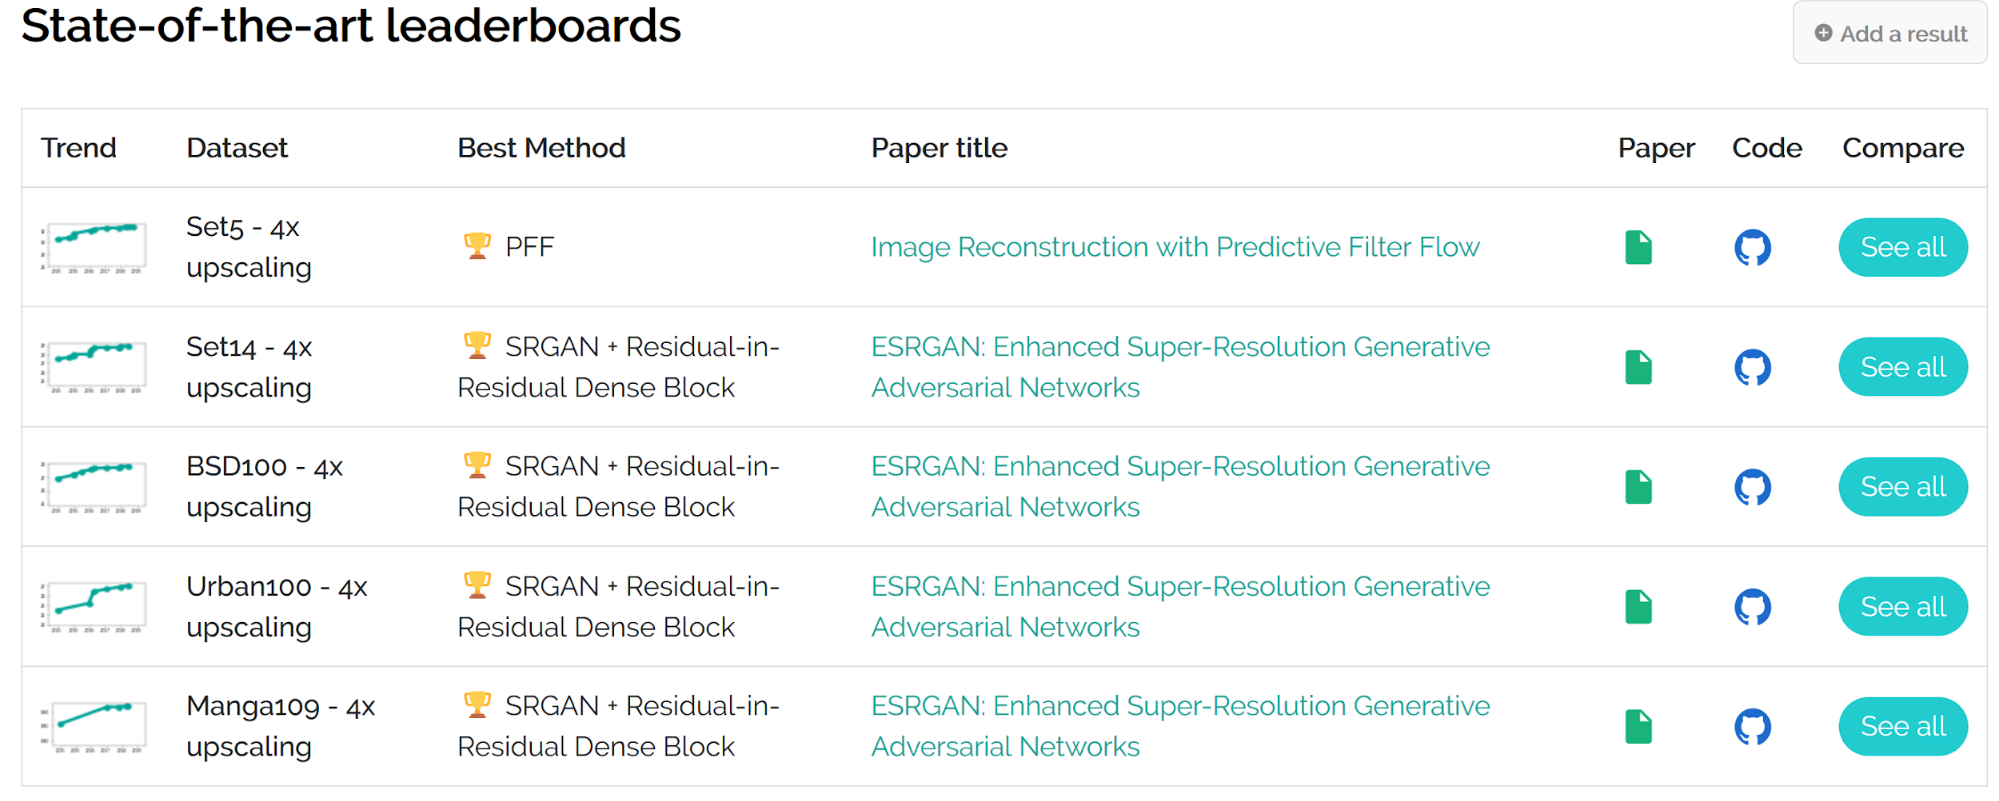View the Manga109 trend chart thumbnail
1999x801 pixels.
point(93,727)
